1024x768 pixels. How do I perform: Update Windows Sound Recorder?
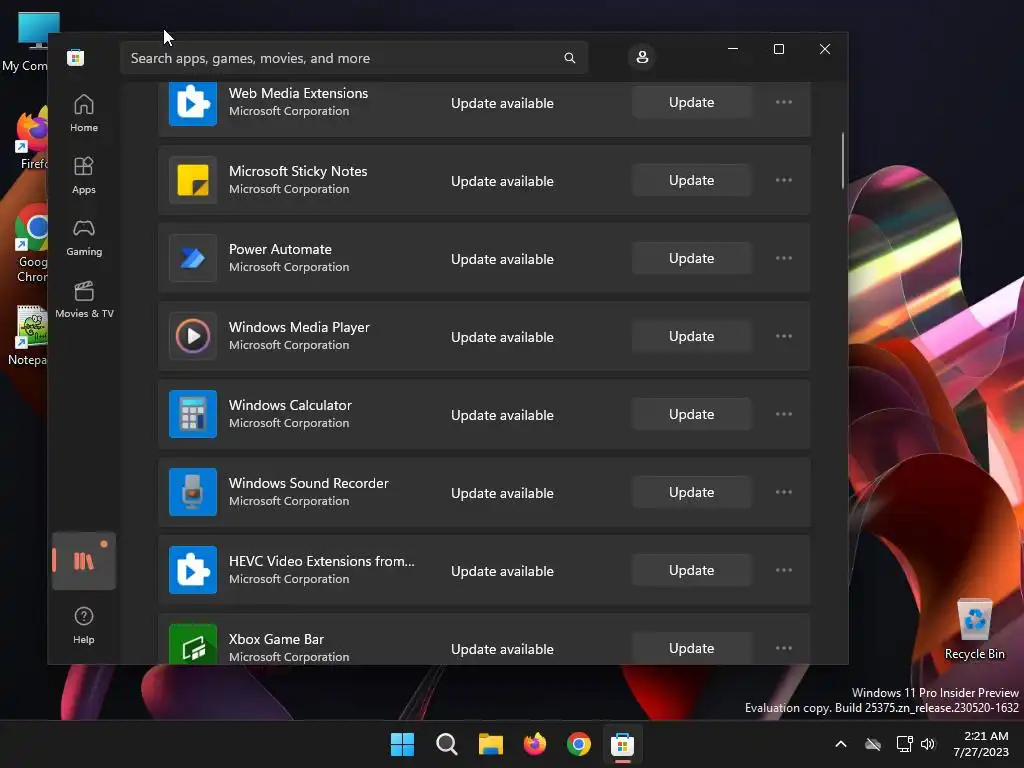692,492
